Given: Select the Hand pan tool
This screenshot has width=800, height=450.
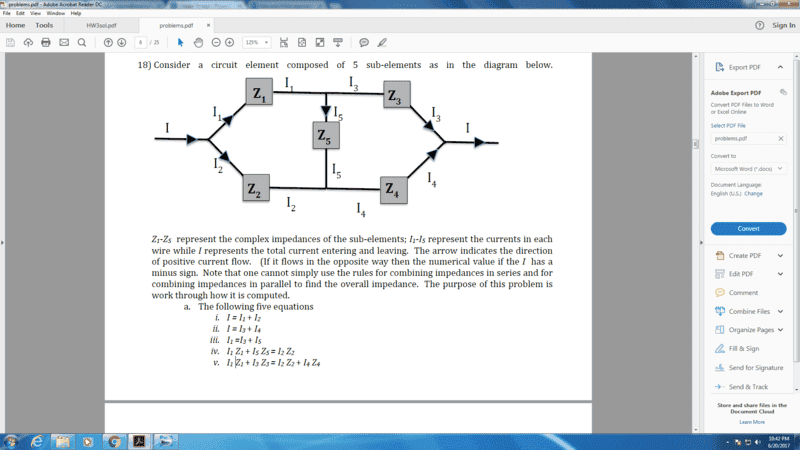Looking at the screenshot, I should (x=198, y=42).
